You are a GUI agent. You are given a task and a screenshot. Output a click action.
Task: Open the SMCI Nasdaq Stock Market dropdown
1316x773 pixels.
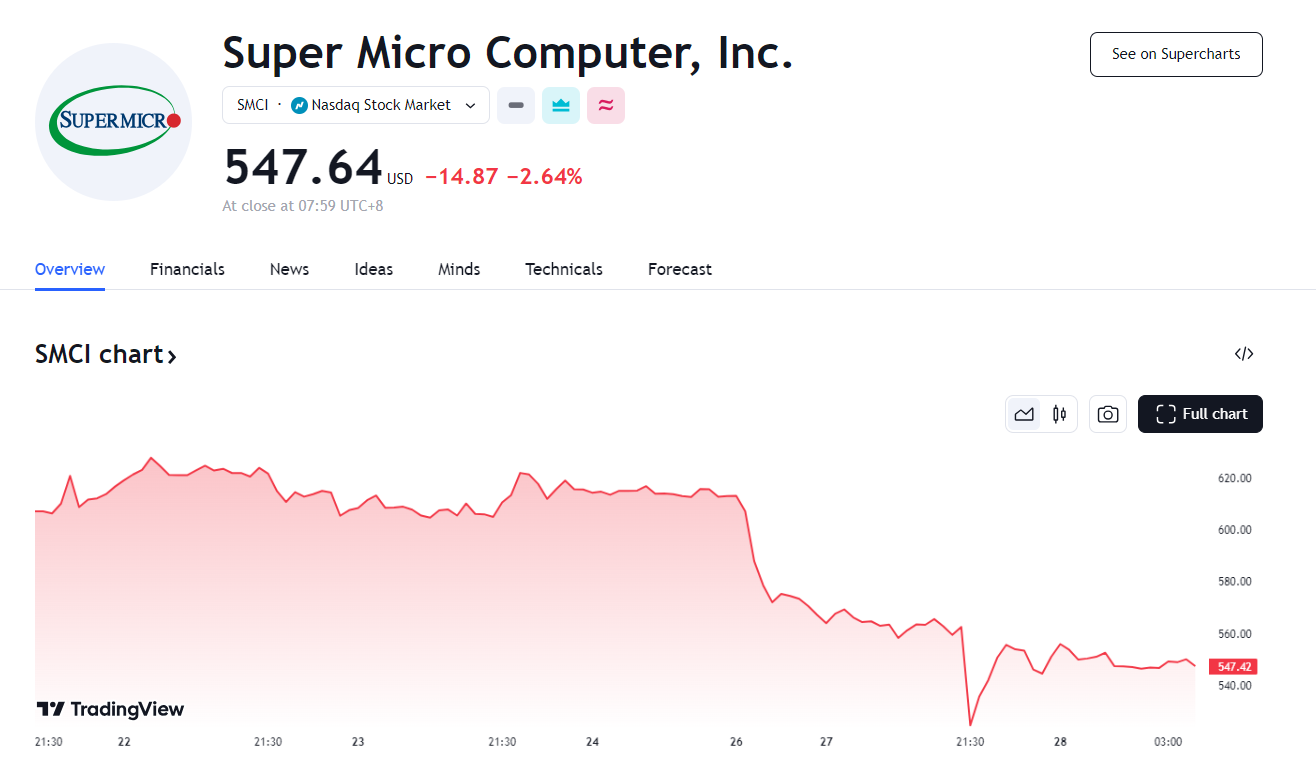(356, 105)
